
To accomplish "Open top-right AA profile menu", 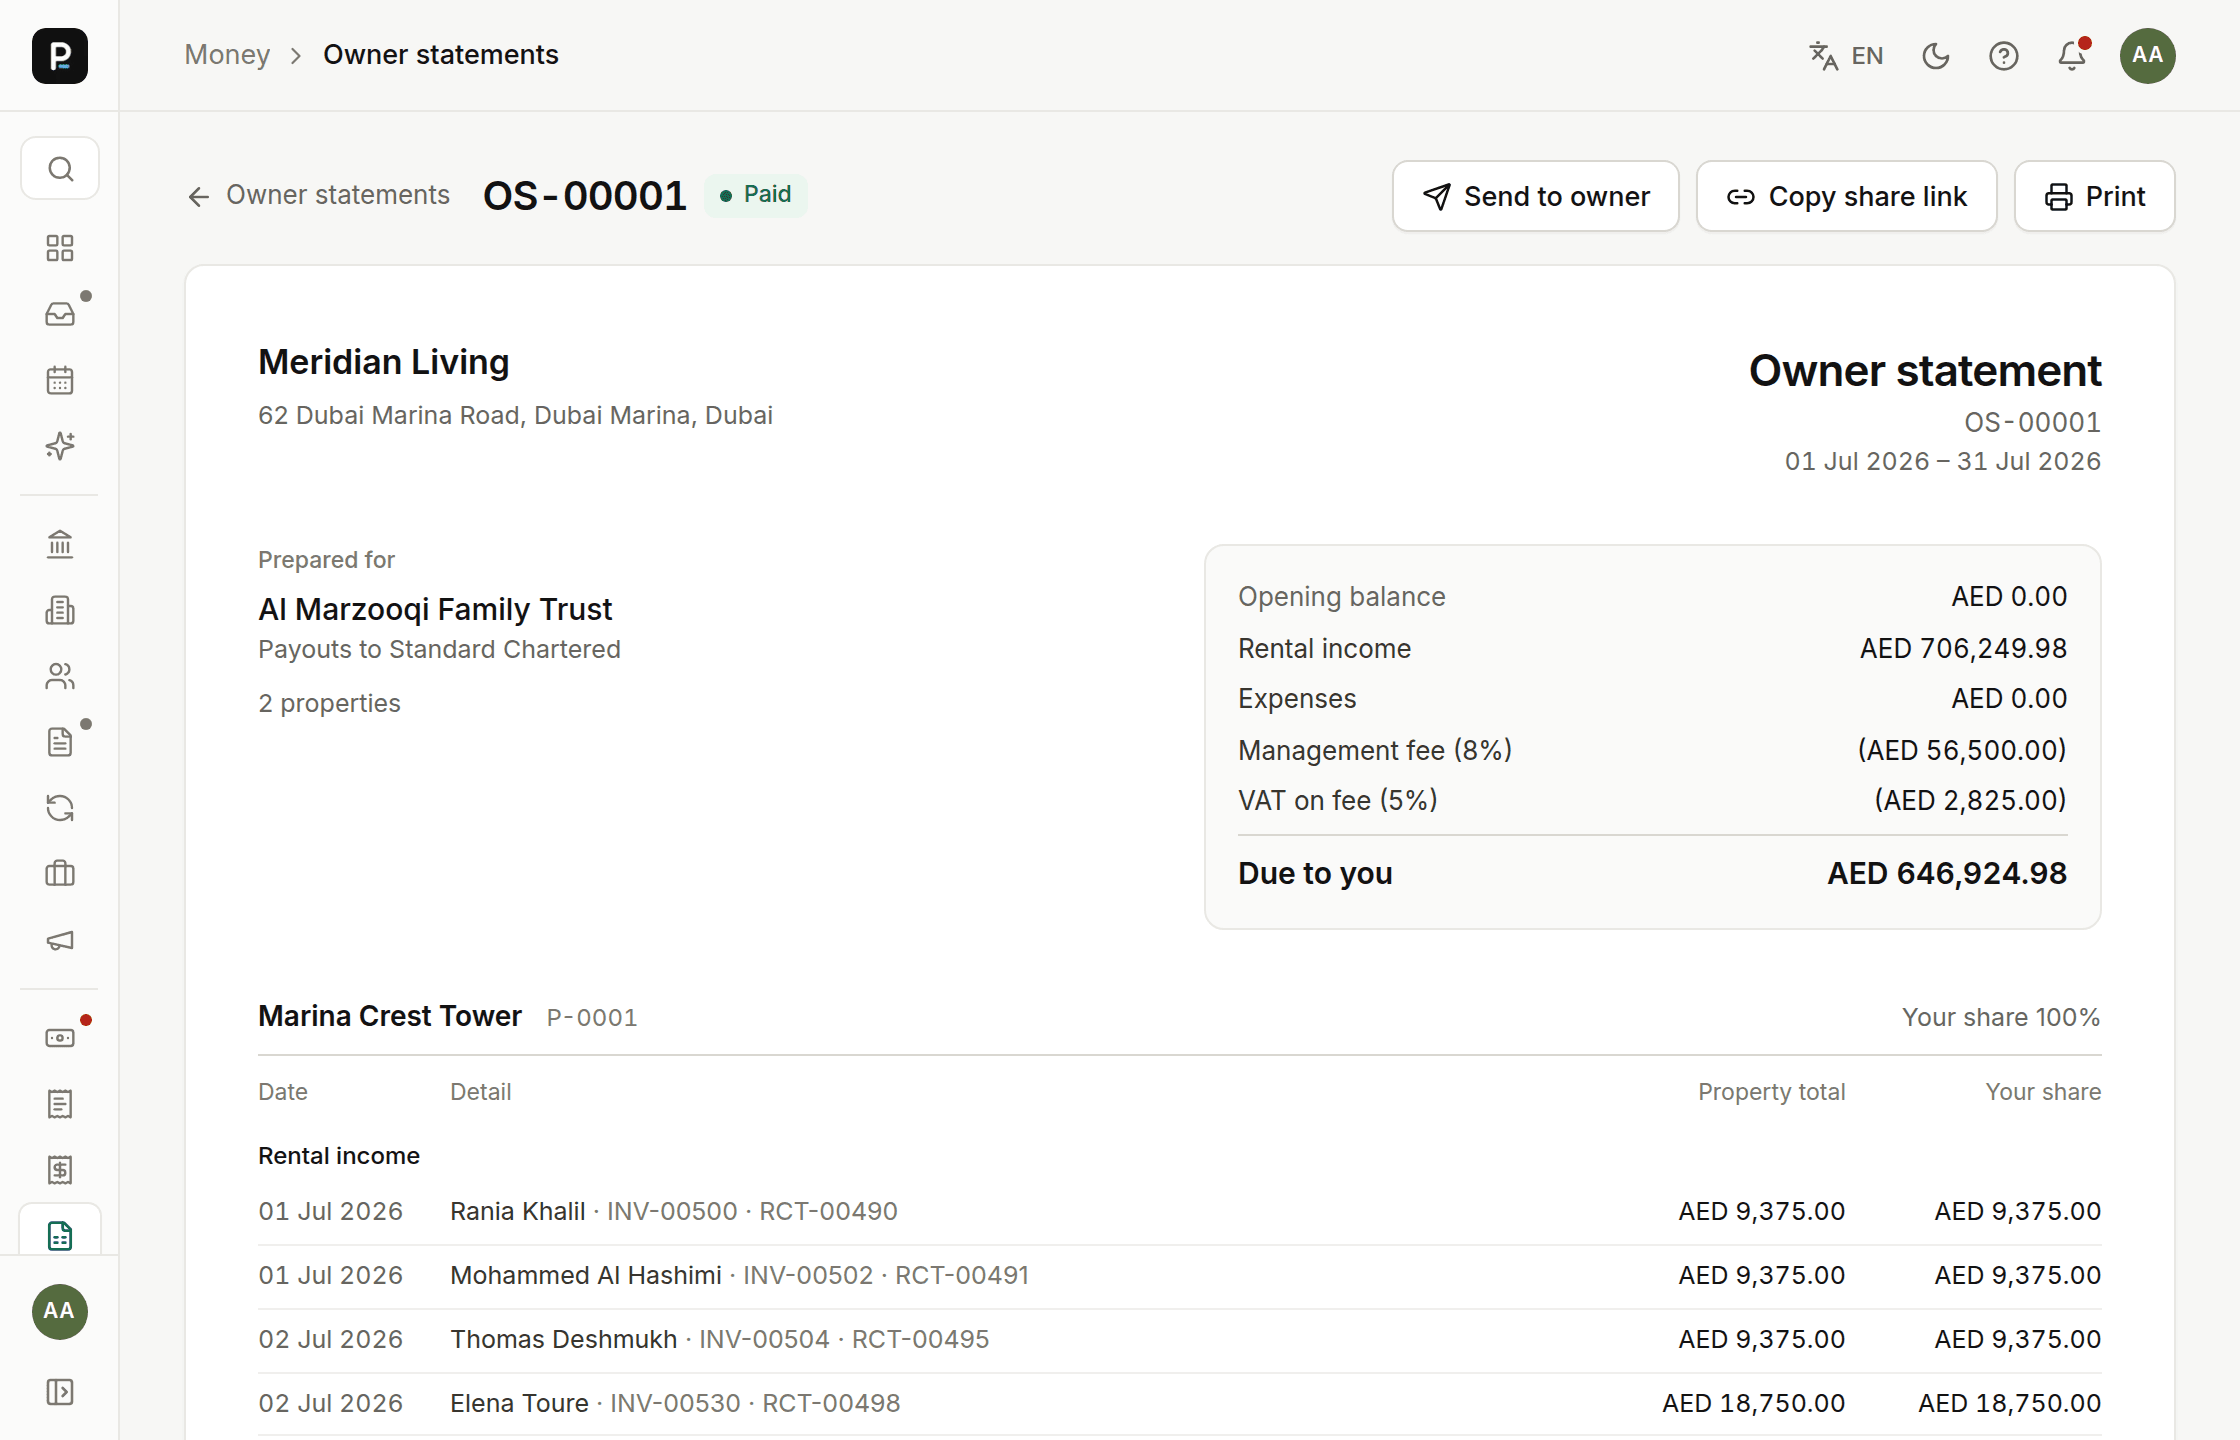I will point(2148,55).
